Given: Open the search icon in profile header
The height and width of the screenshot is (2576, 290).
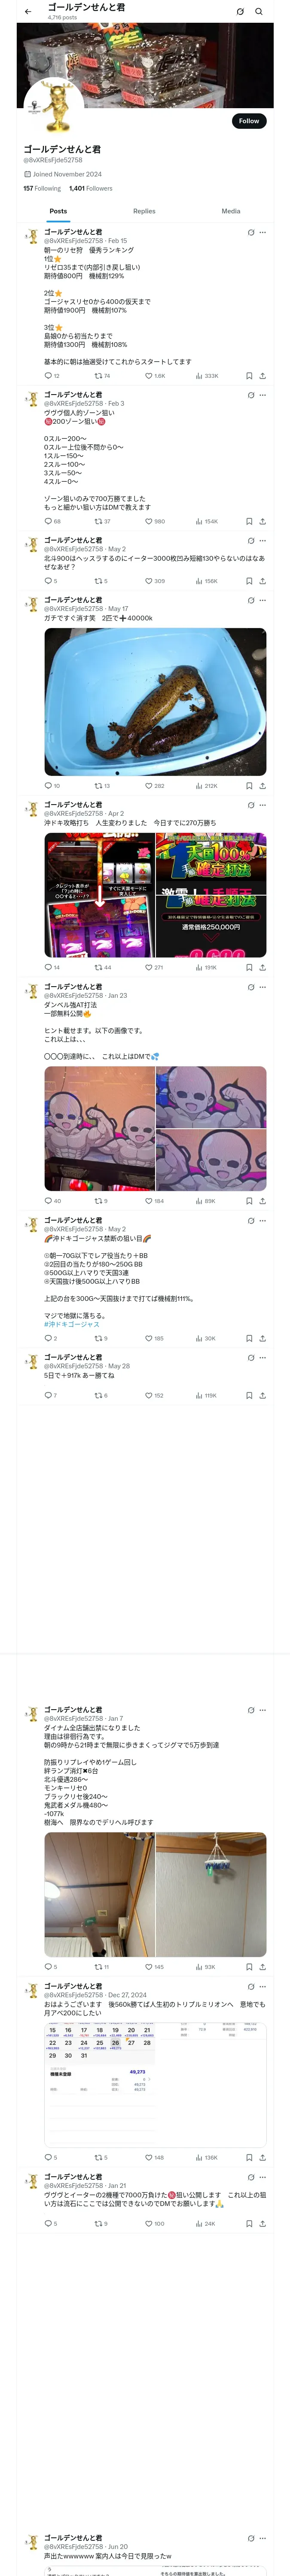Looking at the screenshot, I should pyautogui.click(x=258, y=11).
